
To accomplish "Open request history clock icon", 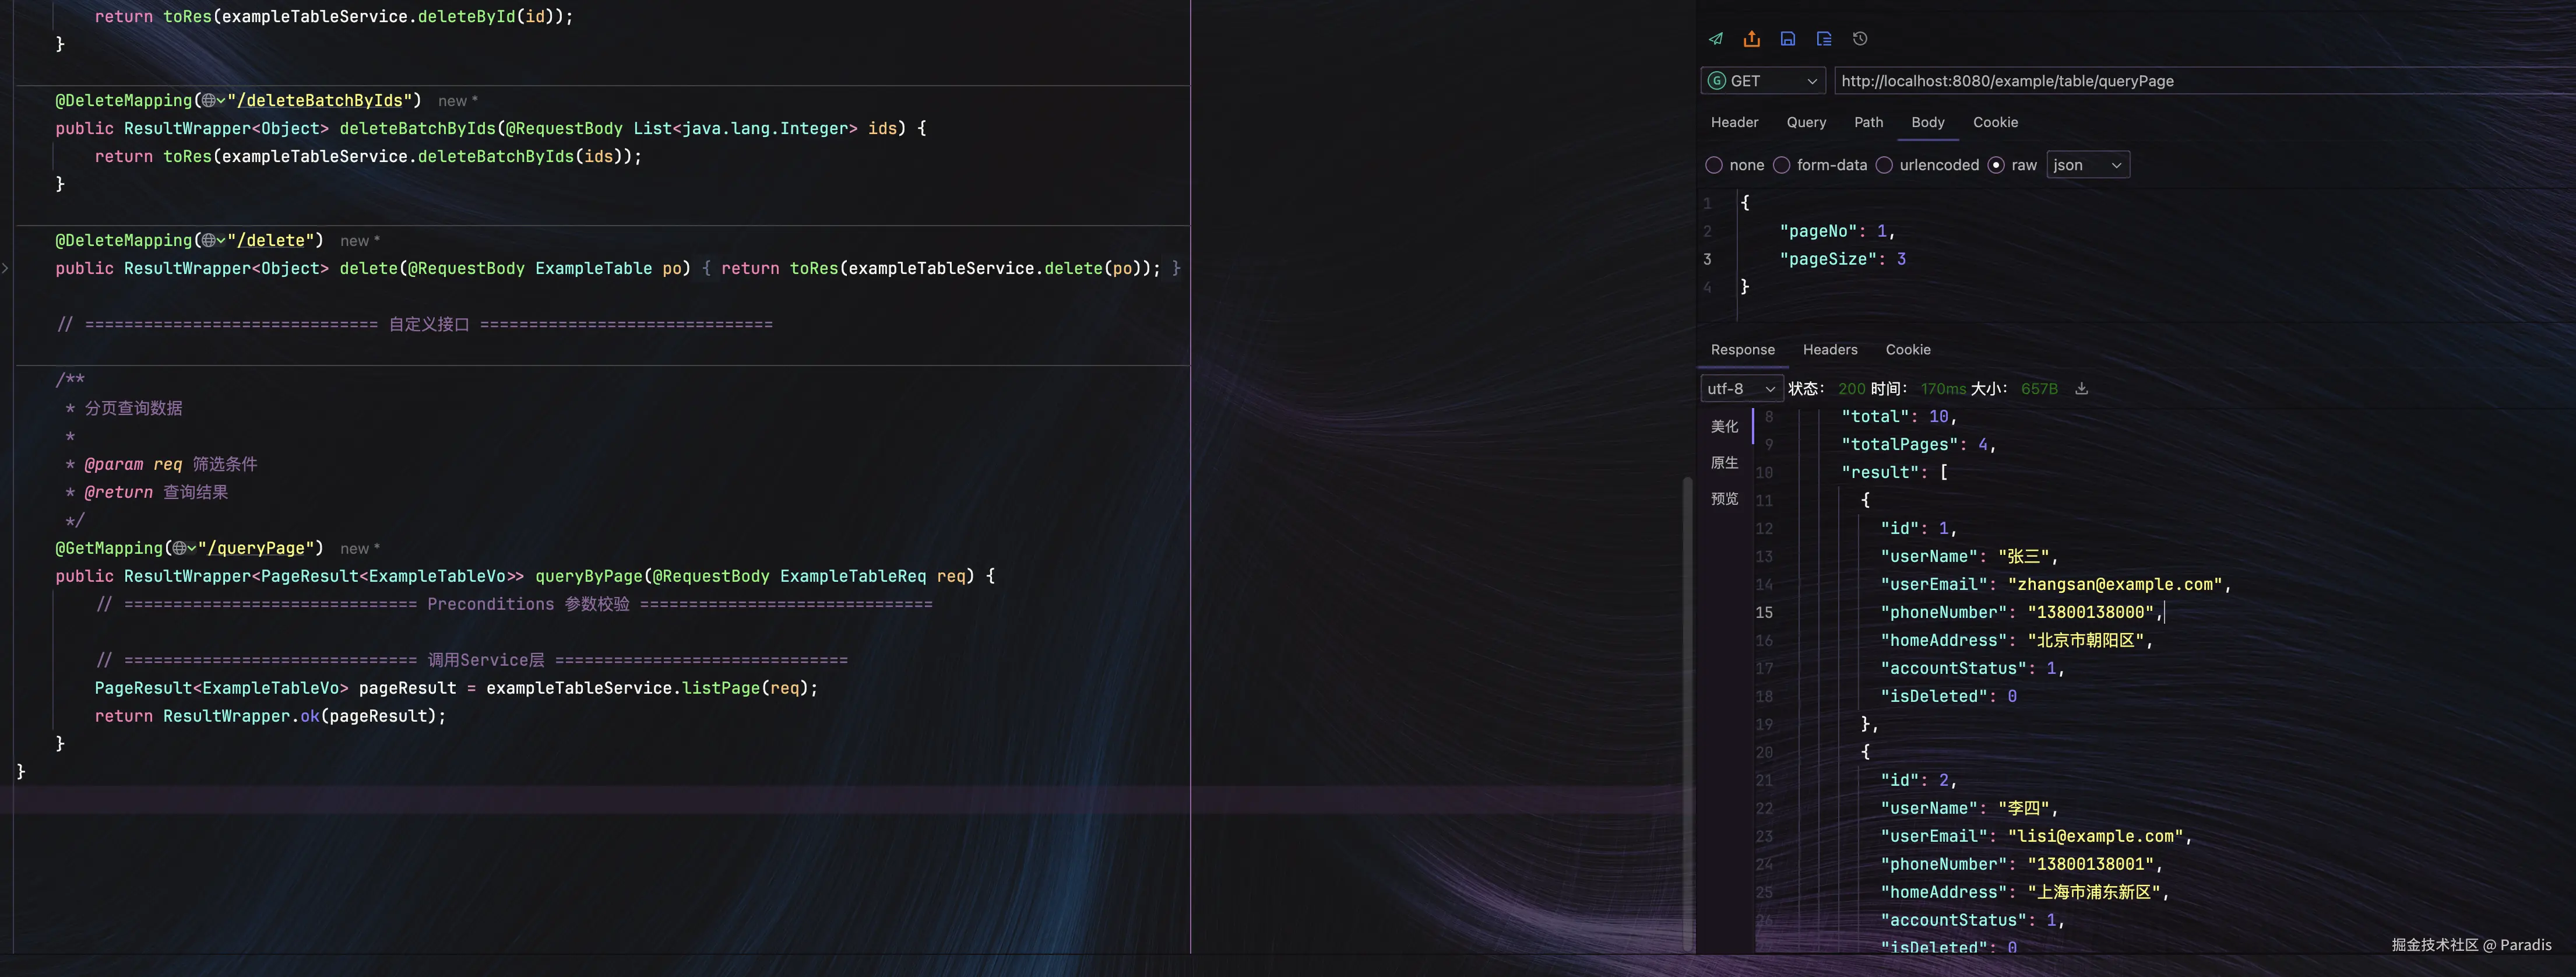I will pyautogui.click(x=1859, y=39).
